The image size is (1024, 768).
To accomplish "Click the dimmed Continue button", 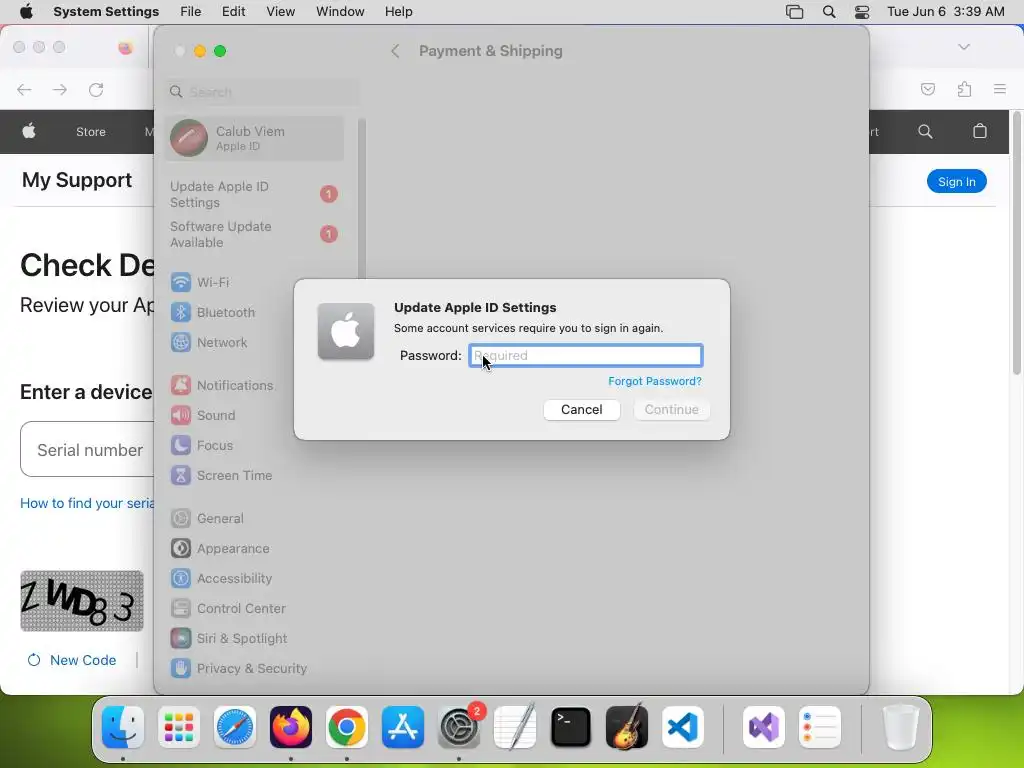I will tap(671, 409).
